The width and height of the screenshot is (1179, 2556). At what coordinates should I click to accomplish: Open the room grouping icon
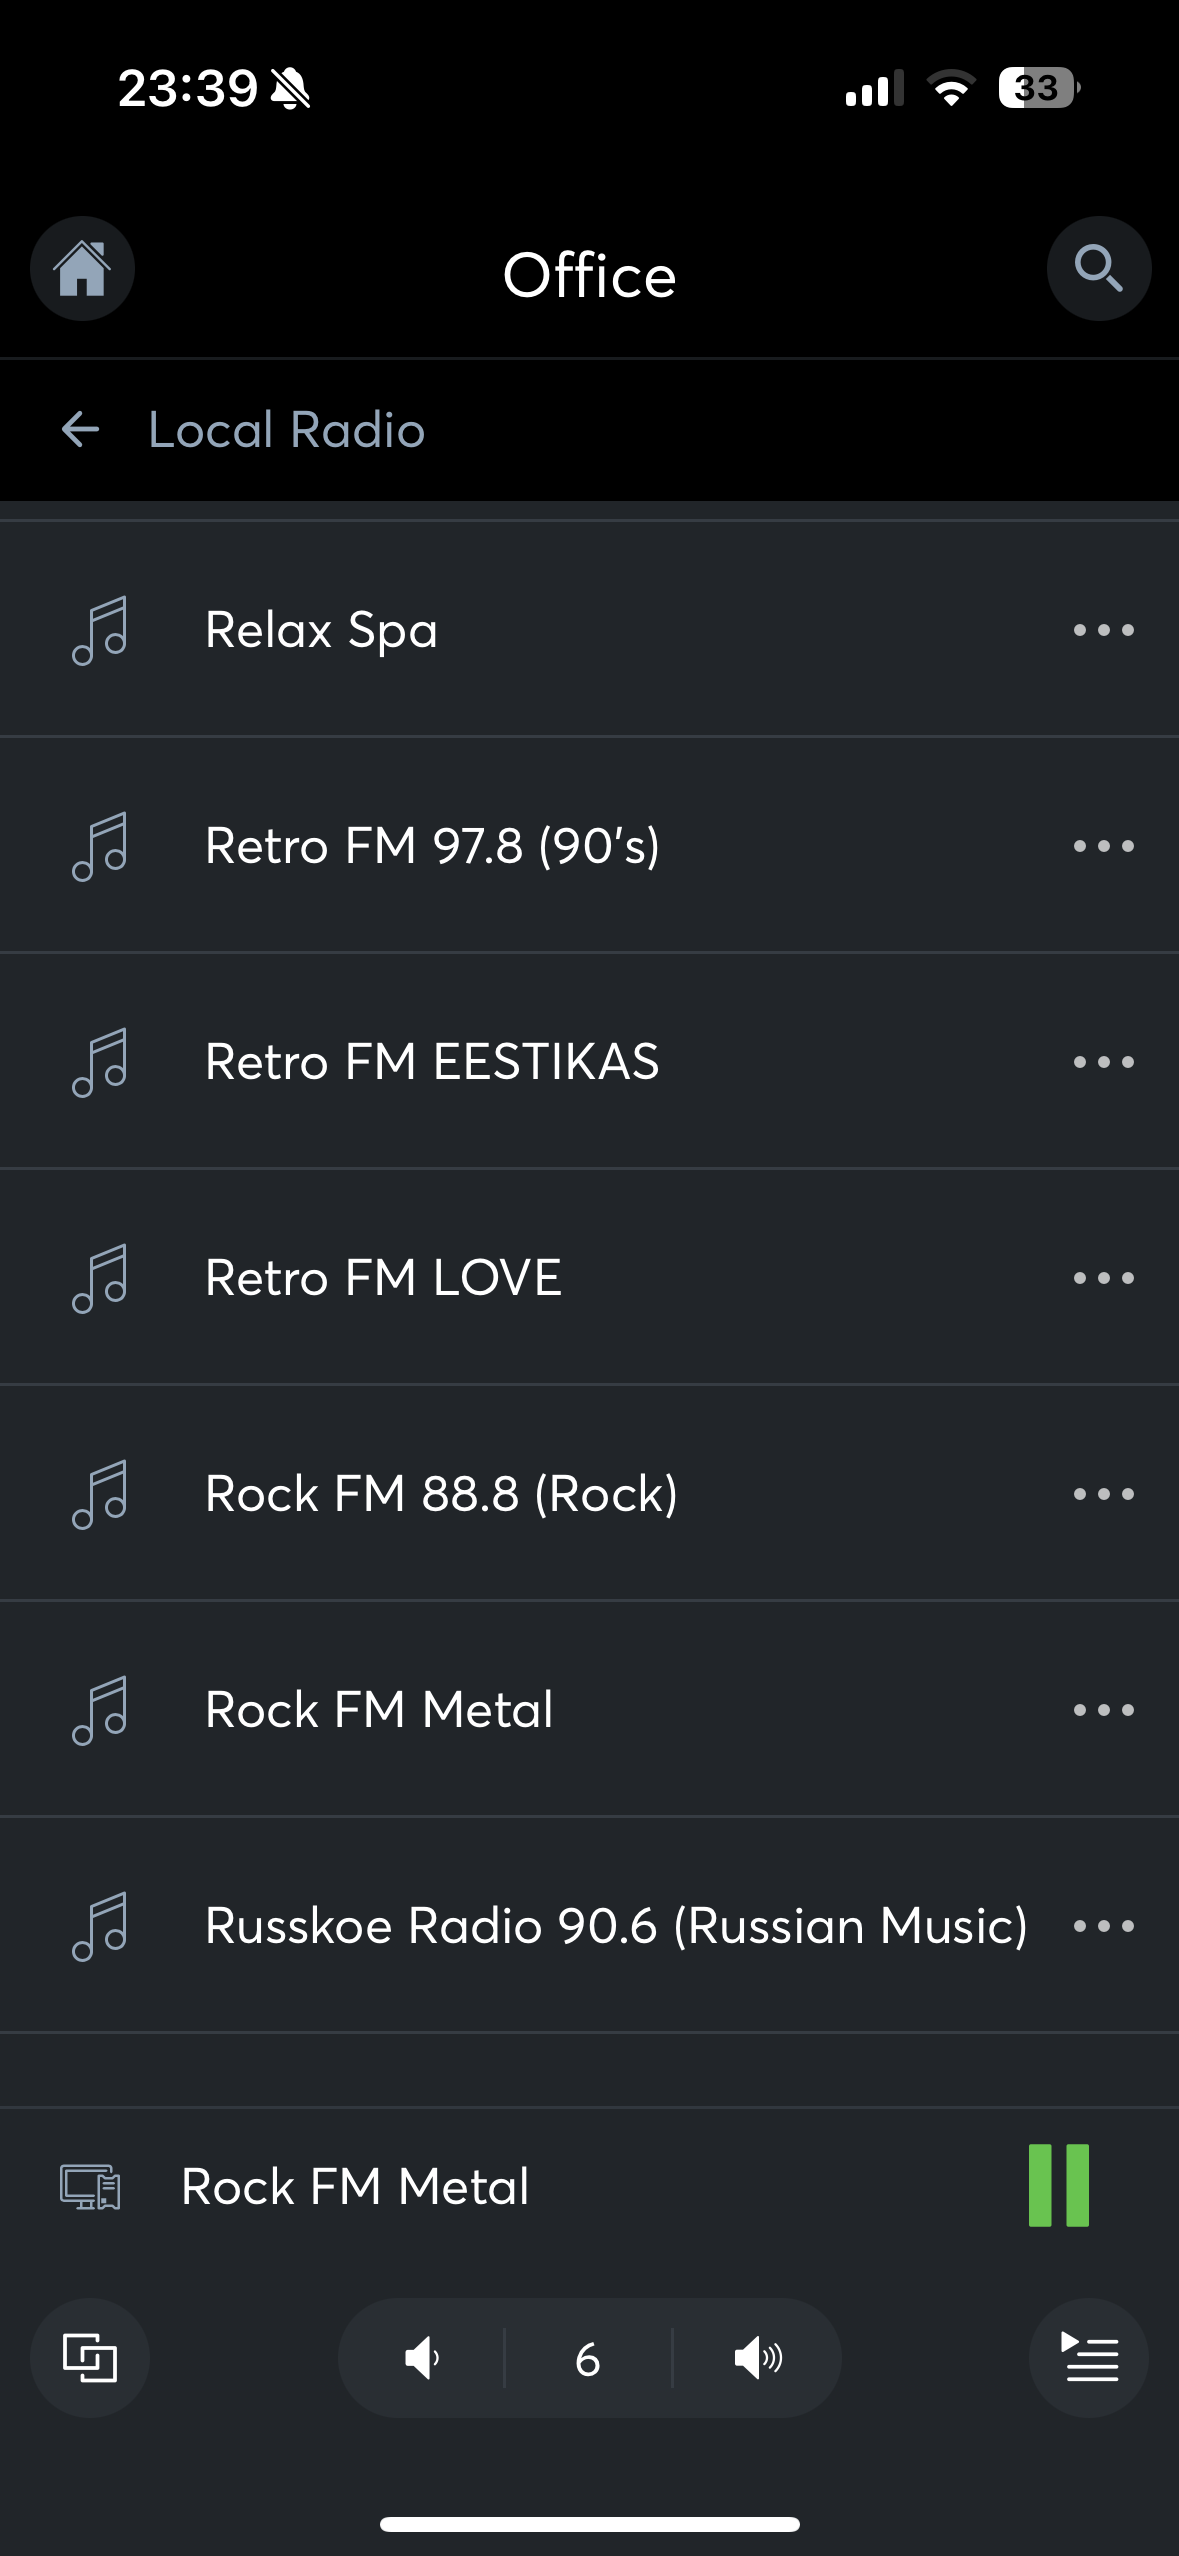[x=90, y=2357]
